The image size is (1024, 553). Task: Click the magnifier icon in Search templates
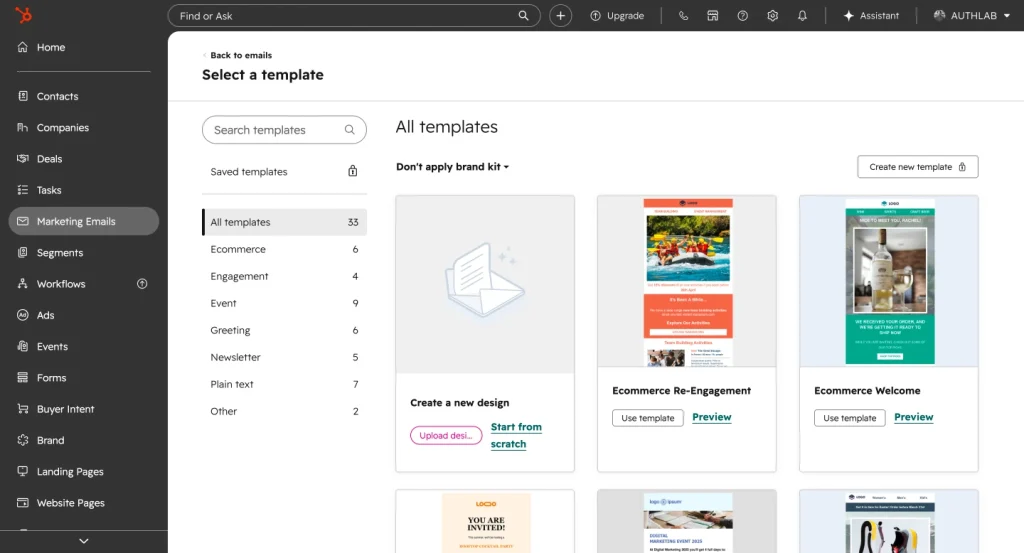click(350, 130)
